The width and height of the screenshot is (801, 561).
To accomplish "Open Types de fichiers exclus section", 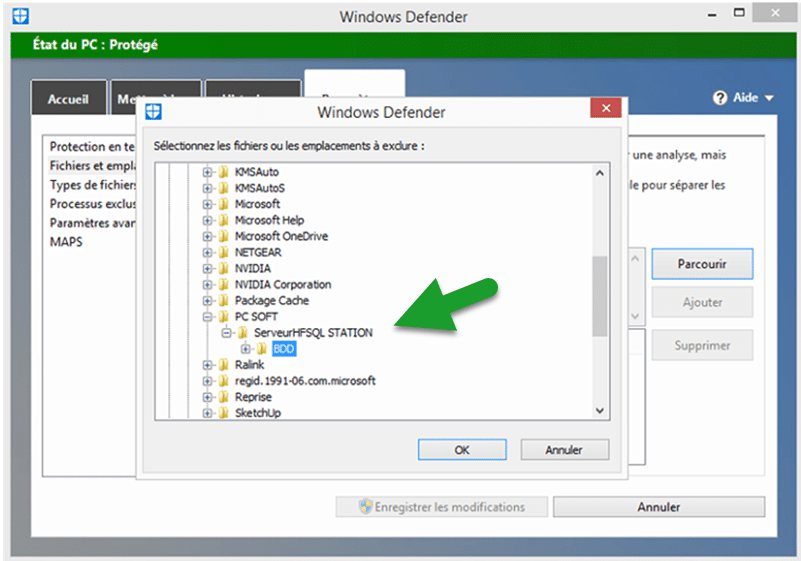I will click(x=92, y=185).
